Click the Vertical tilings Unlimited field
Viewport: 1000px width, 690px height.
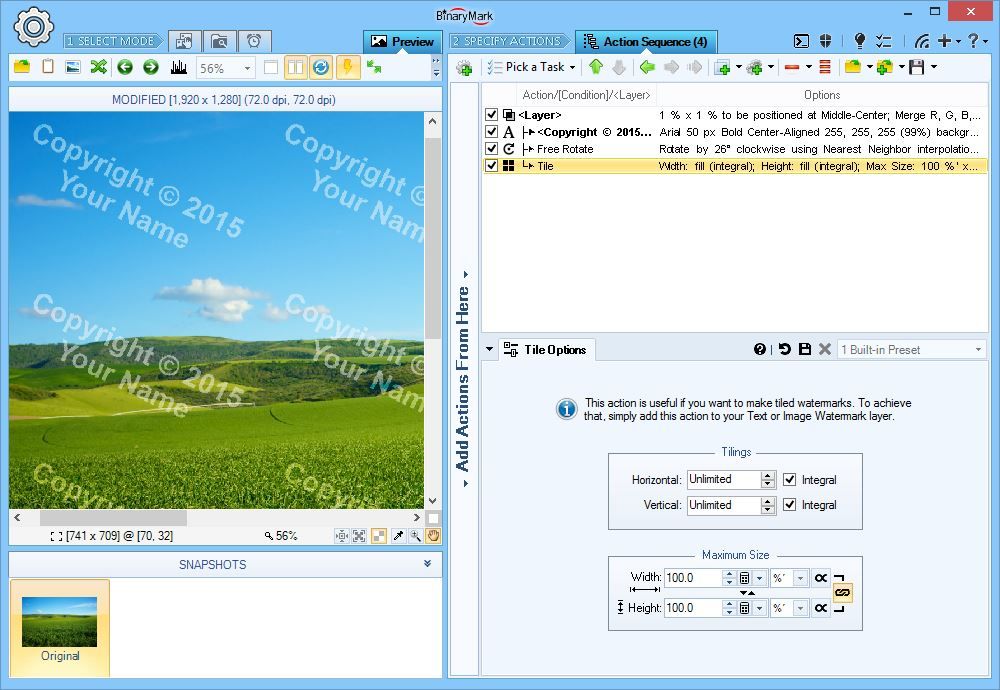724,505
